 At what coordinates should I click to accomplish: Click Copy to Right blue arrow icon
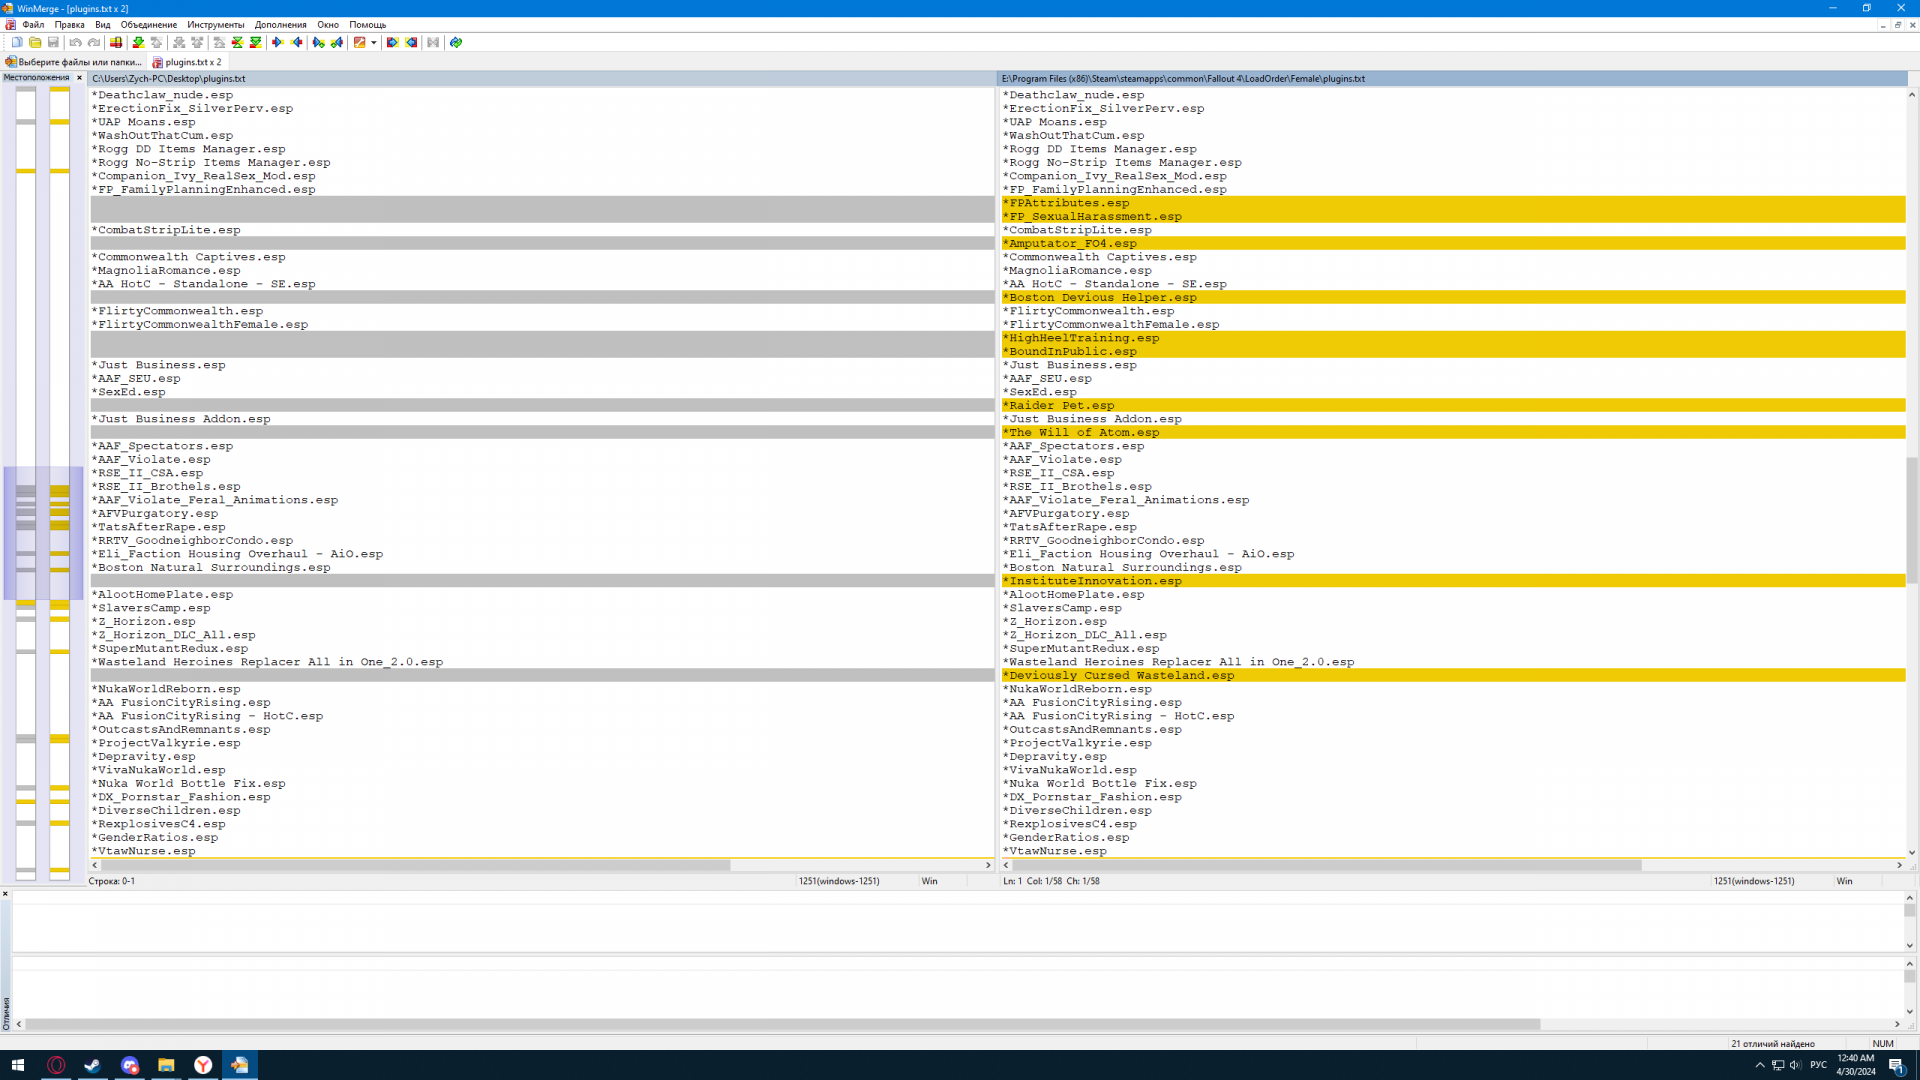point(278,42)
